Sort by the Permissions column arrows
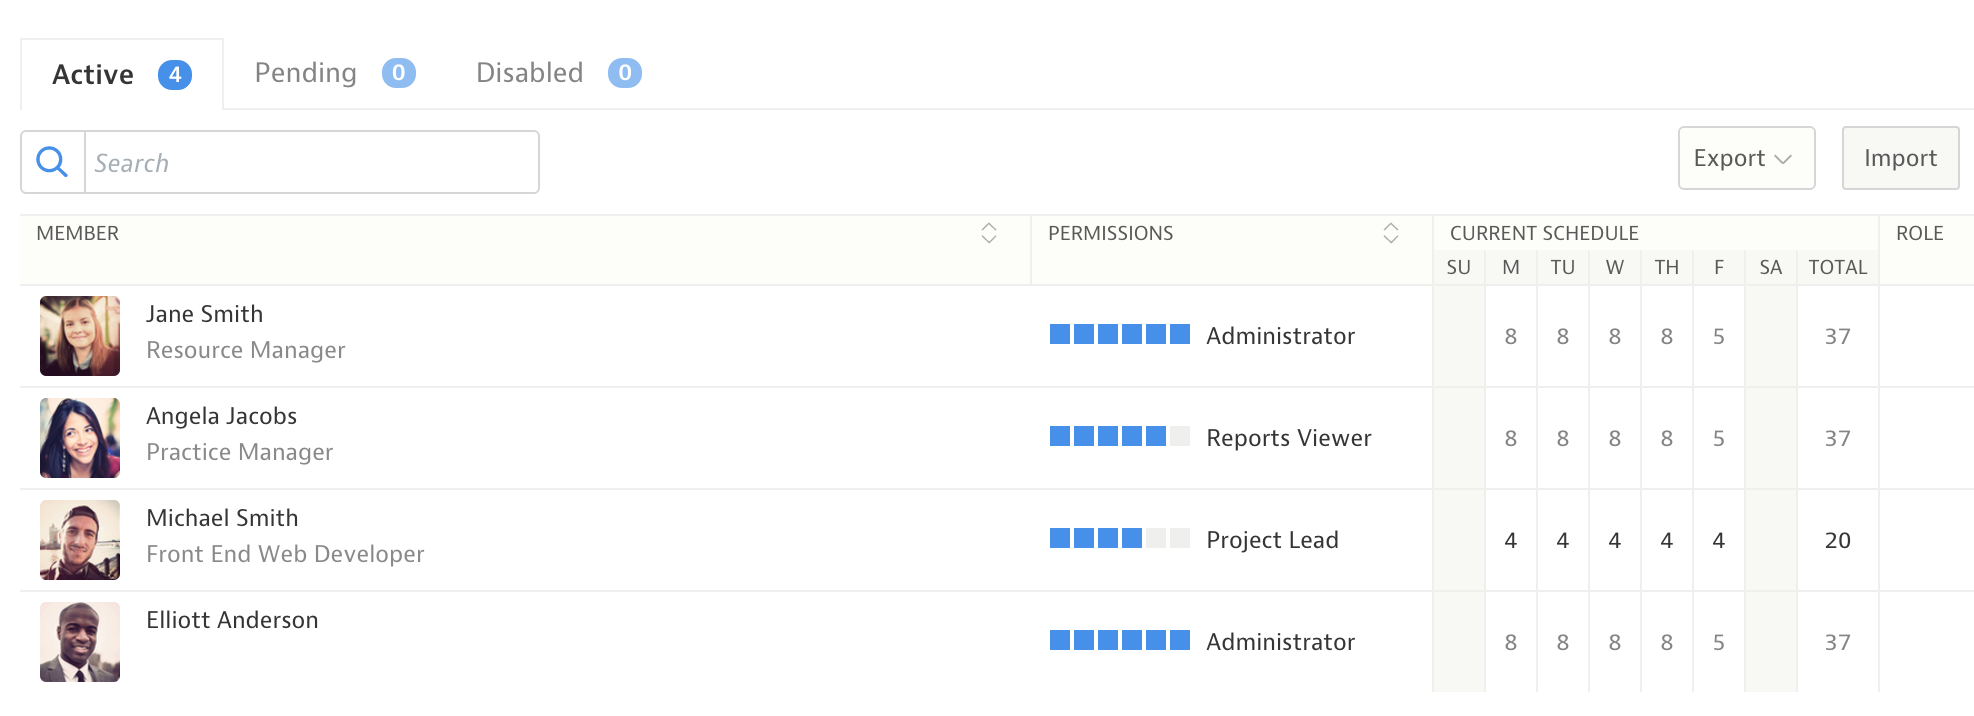 click(1390, 233)
